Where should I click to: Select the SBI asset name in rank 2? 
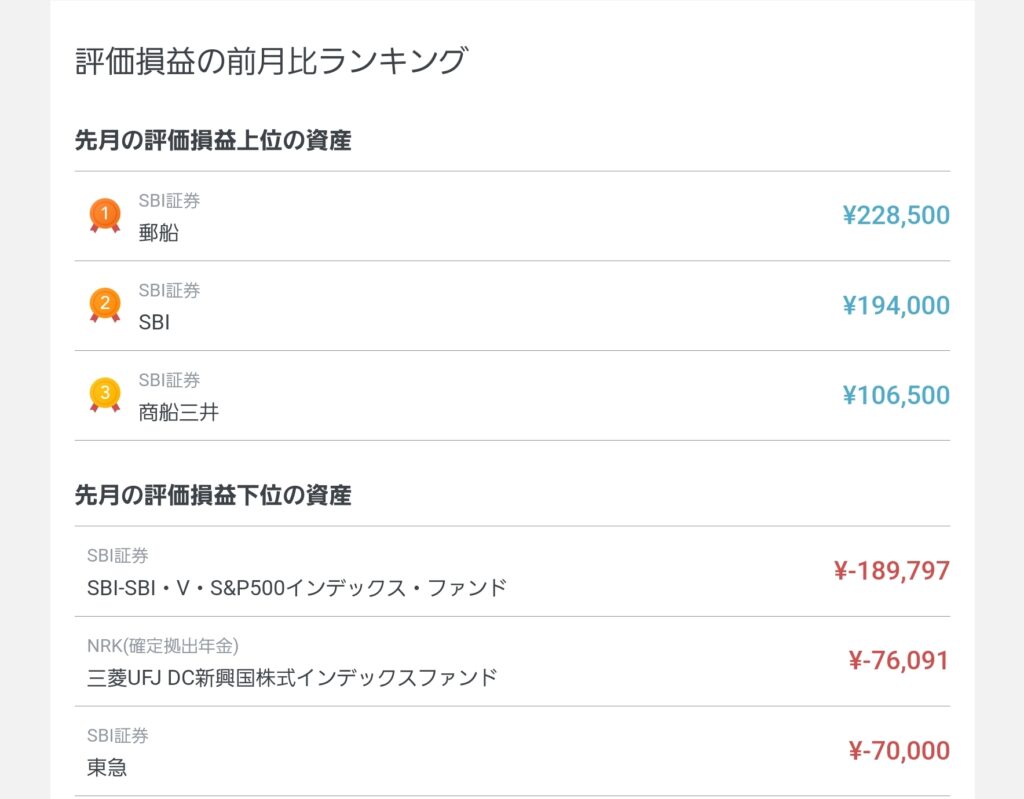[154, 323]
